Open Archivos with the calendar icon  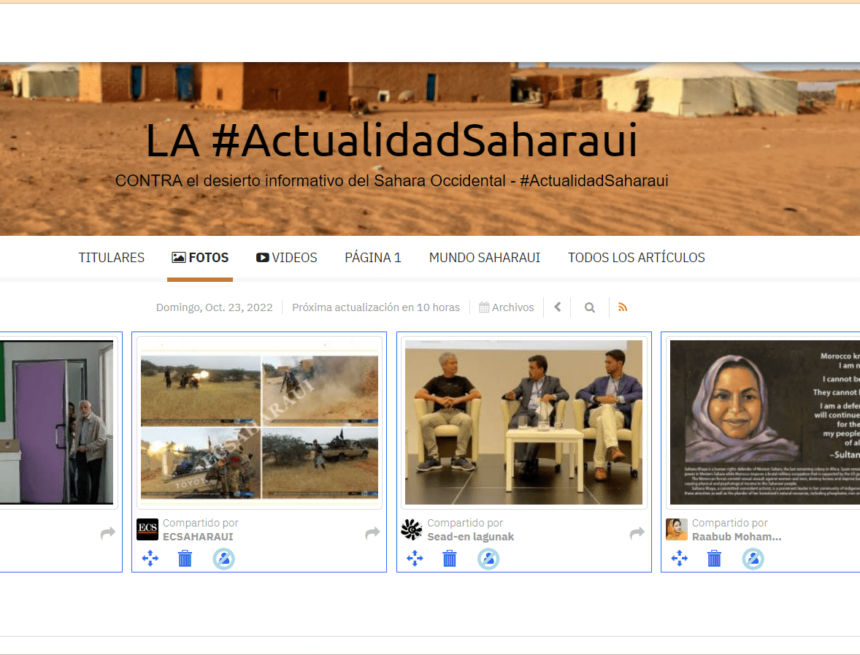tap(505, 307)
